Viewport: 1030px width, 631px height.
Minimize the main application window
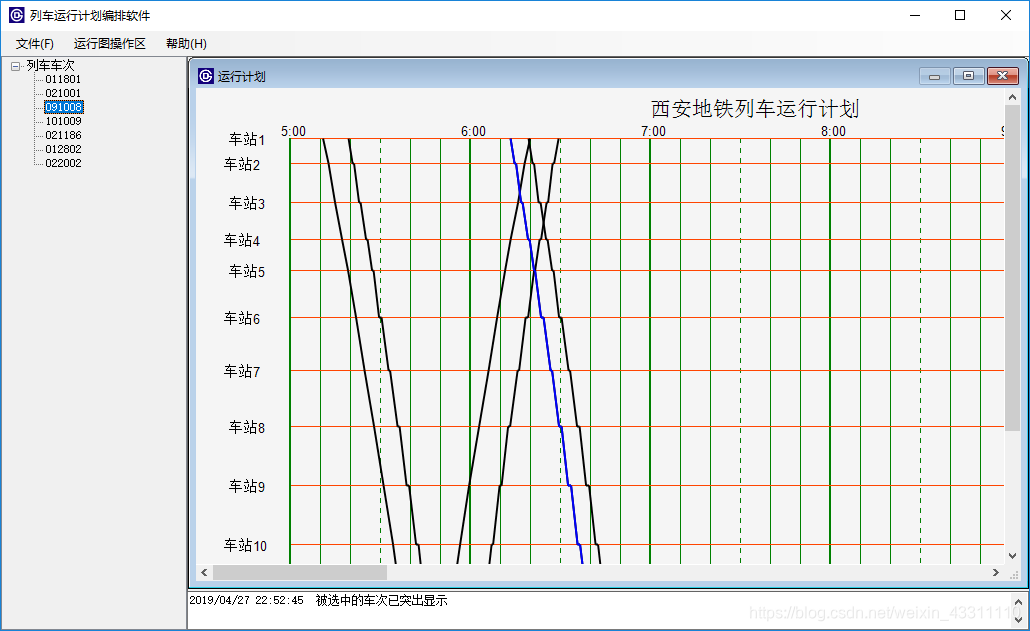[x=916, y=15]
